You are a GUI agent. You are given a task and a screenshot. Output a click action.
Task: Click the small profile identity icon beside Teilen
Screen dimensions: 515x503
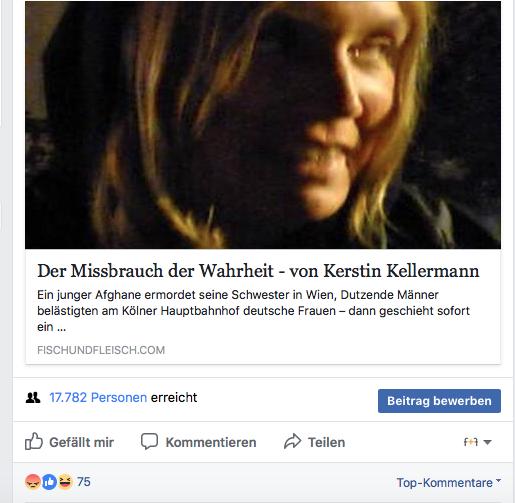(x=471, y=442)
